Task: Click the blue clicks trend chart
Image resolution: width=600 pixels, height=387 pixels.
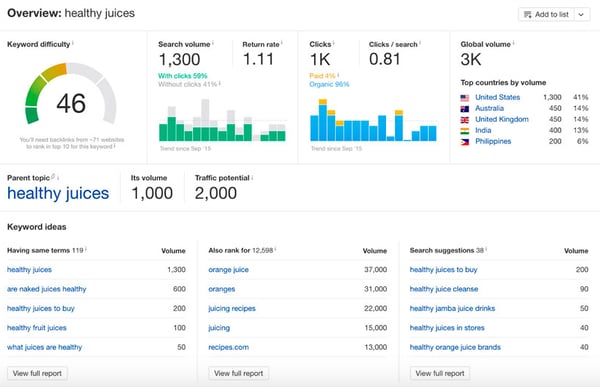Action: [373, 120]
